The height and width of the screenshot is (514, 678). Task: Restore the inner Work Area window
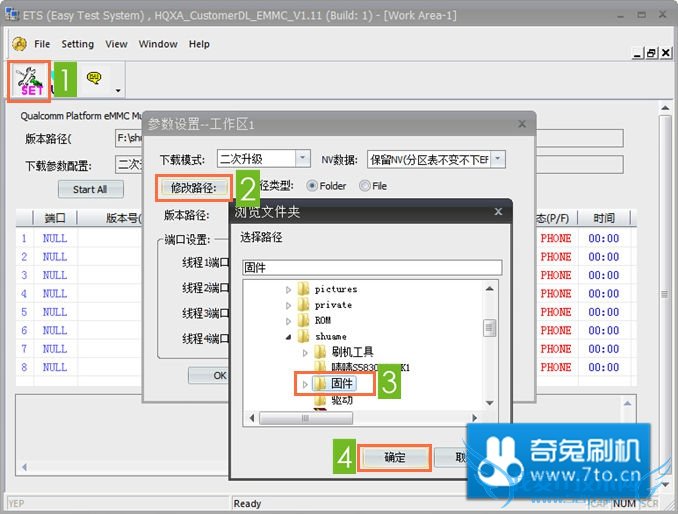(x=651, y=53)
